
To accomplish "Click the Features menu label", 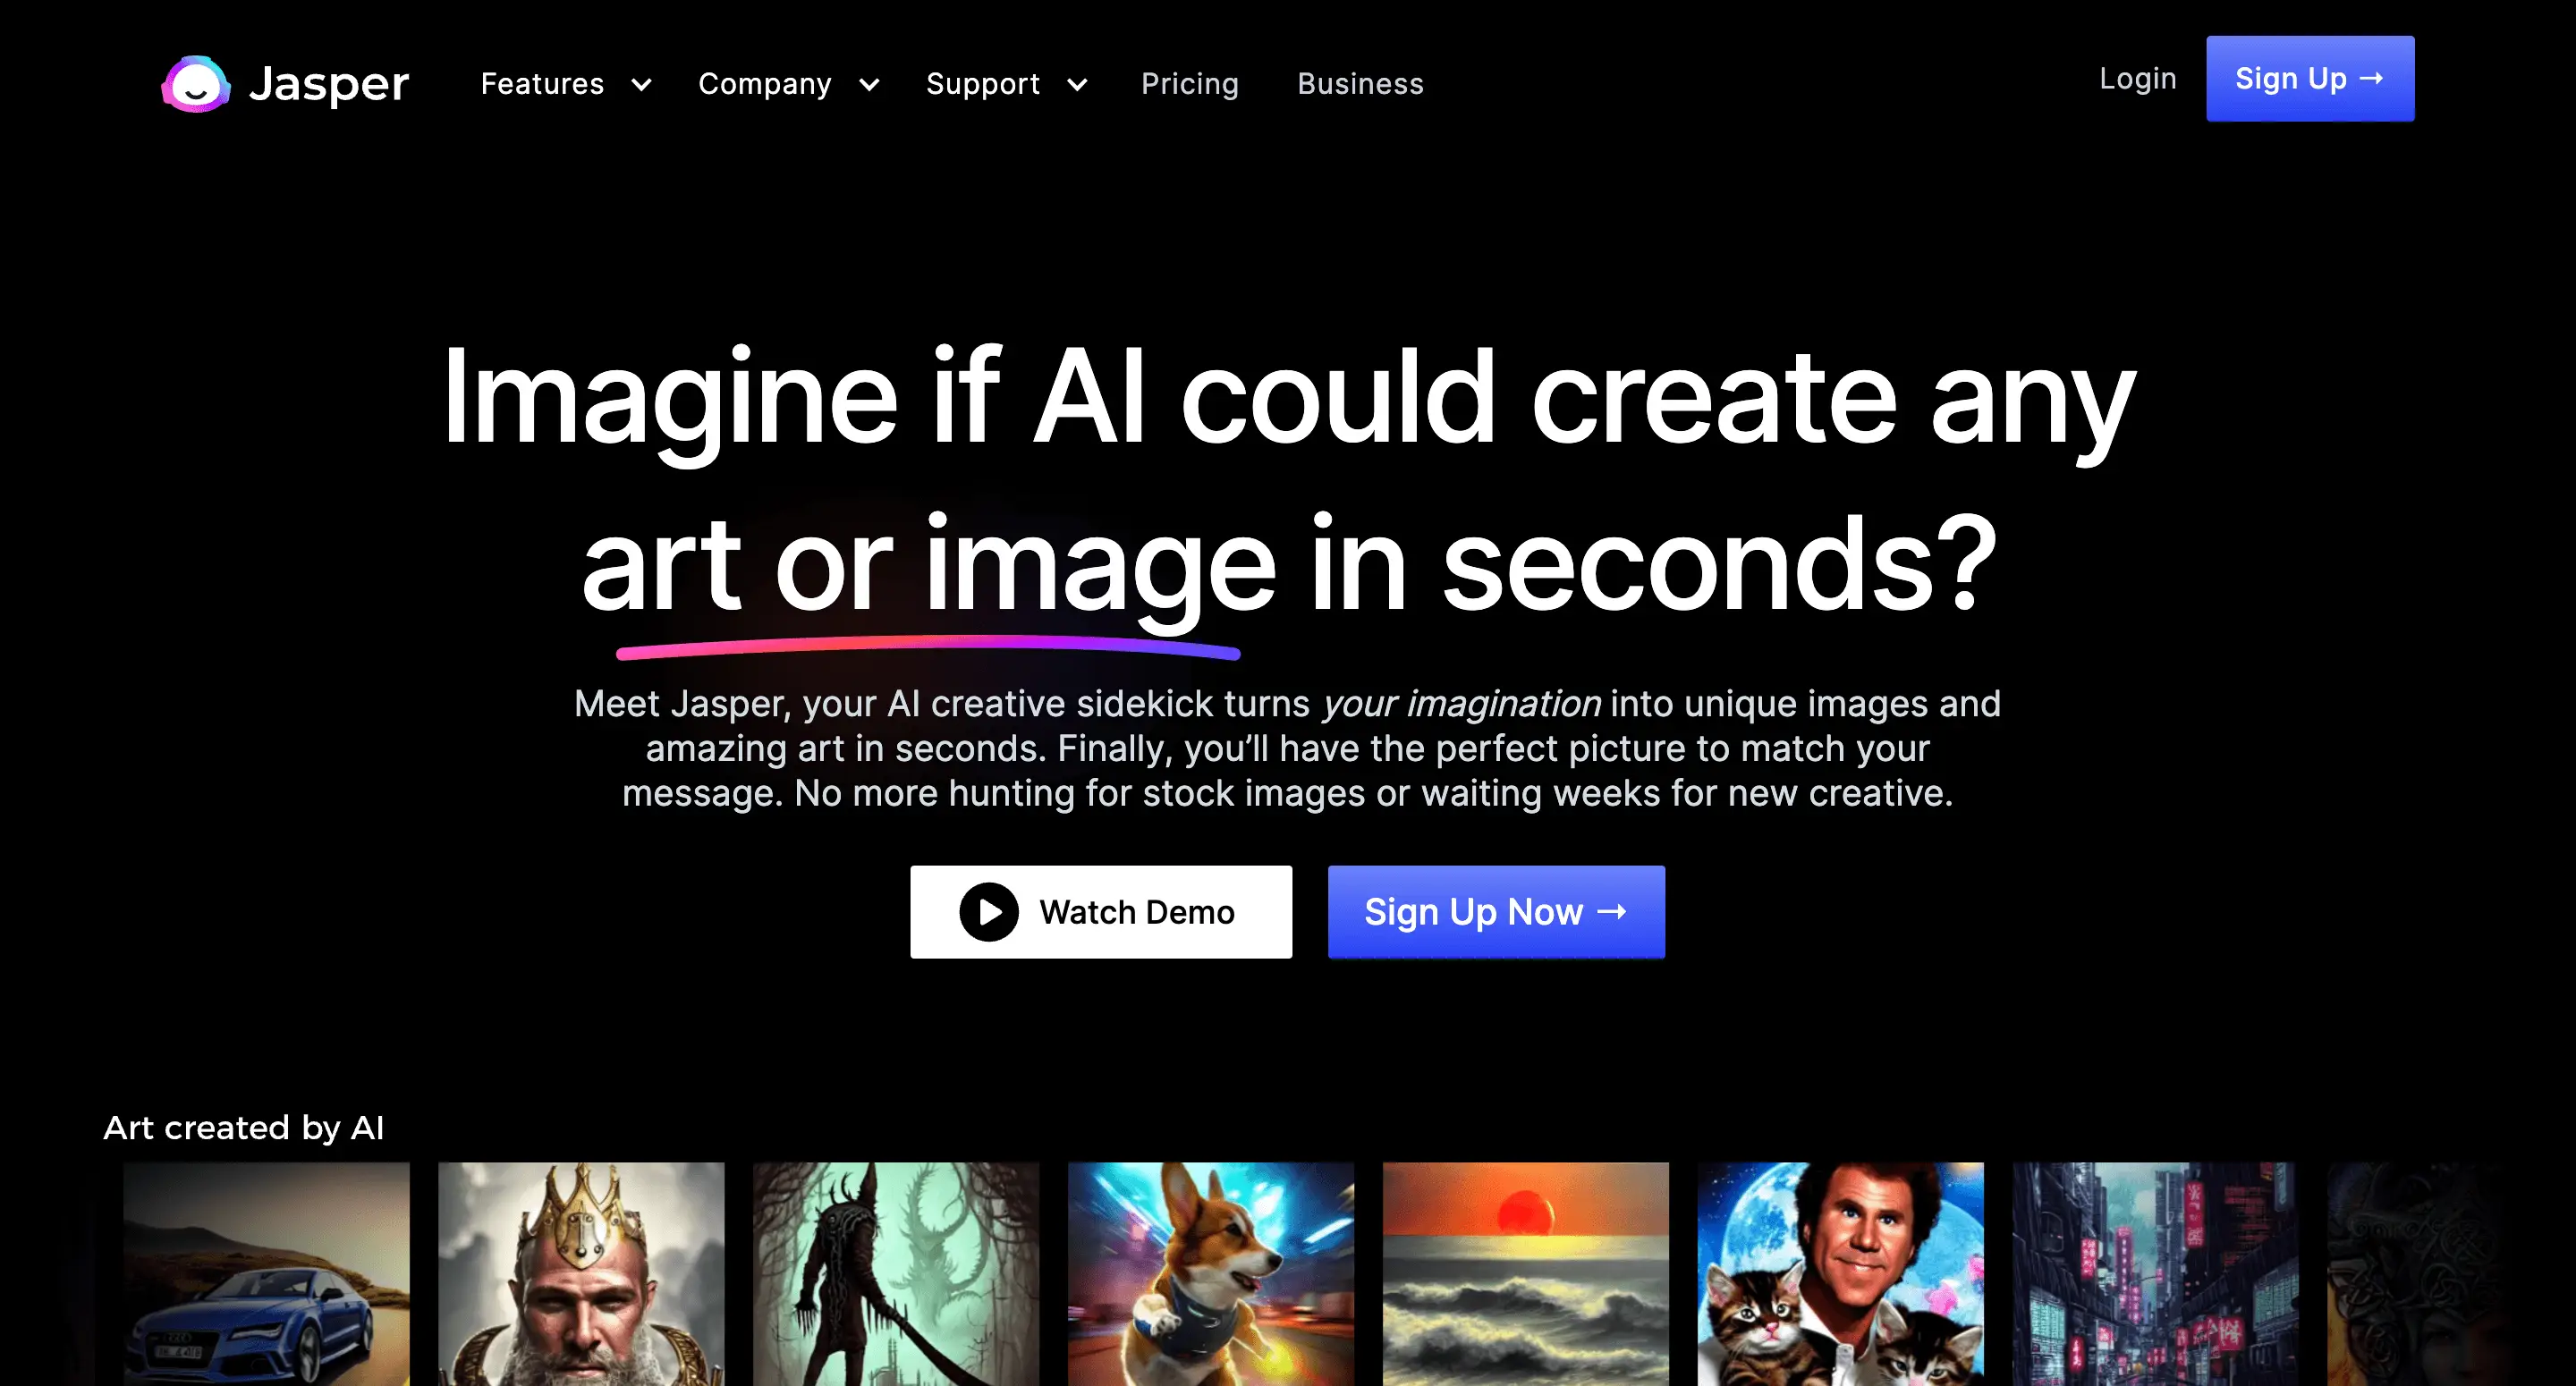I will tap(542, 84).
